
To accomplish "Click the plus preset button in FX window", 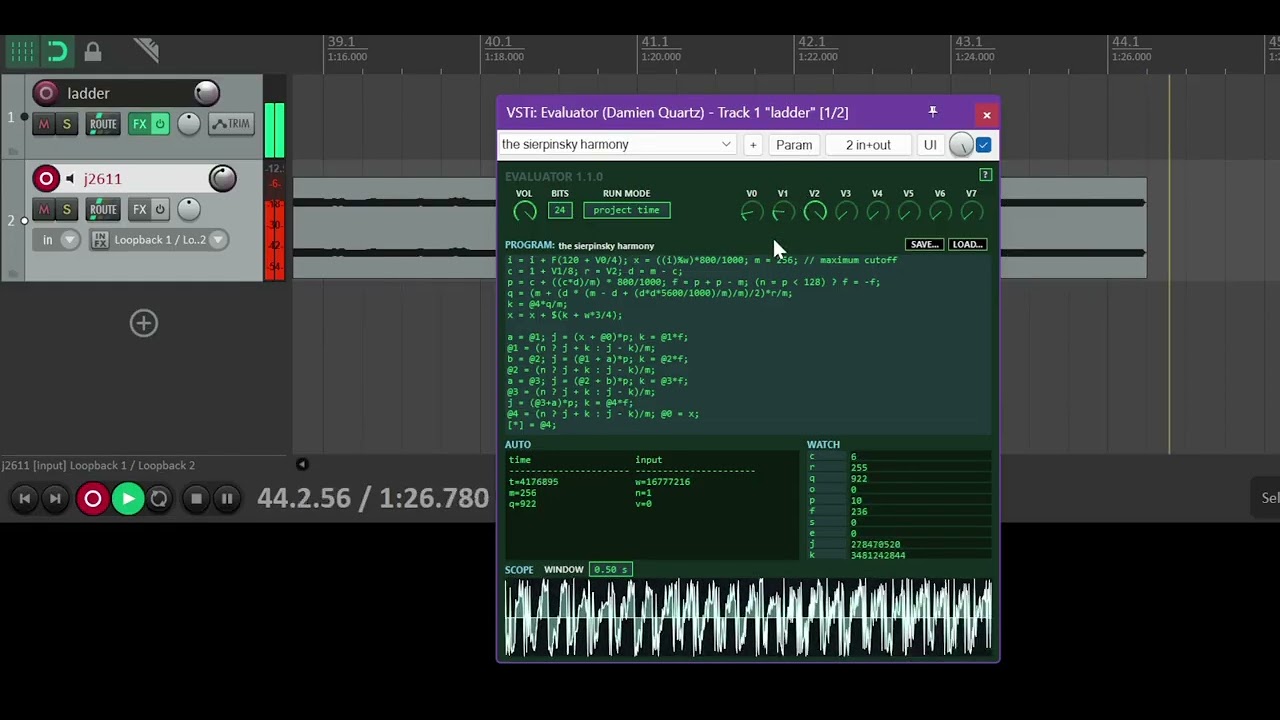I will 753,145.
